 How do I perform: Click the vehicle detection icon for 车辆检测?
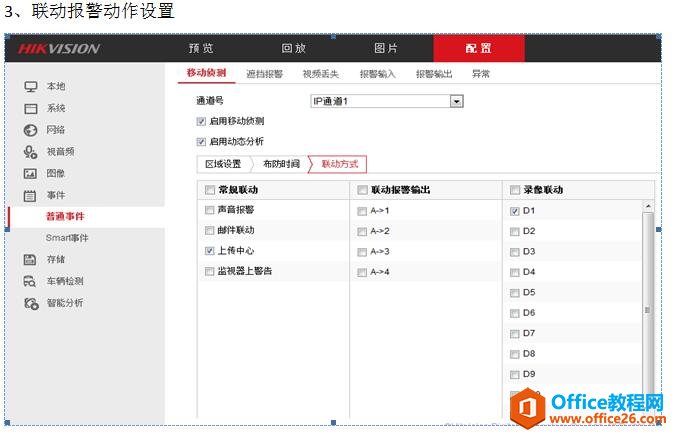click(x=30, y=281)
